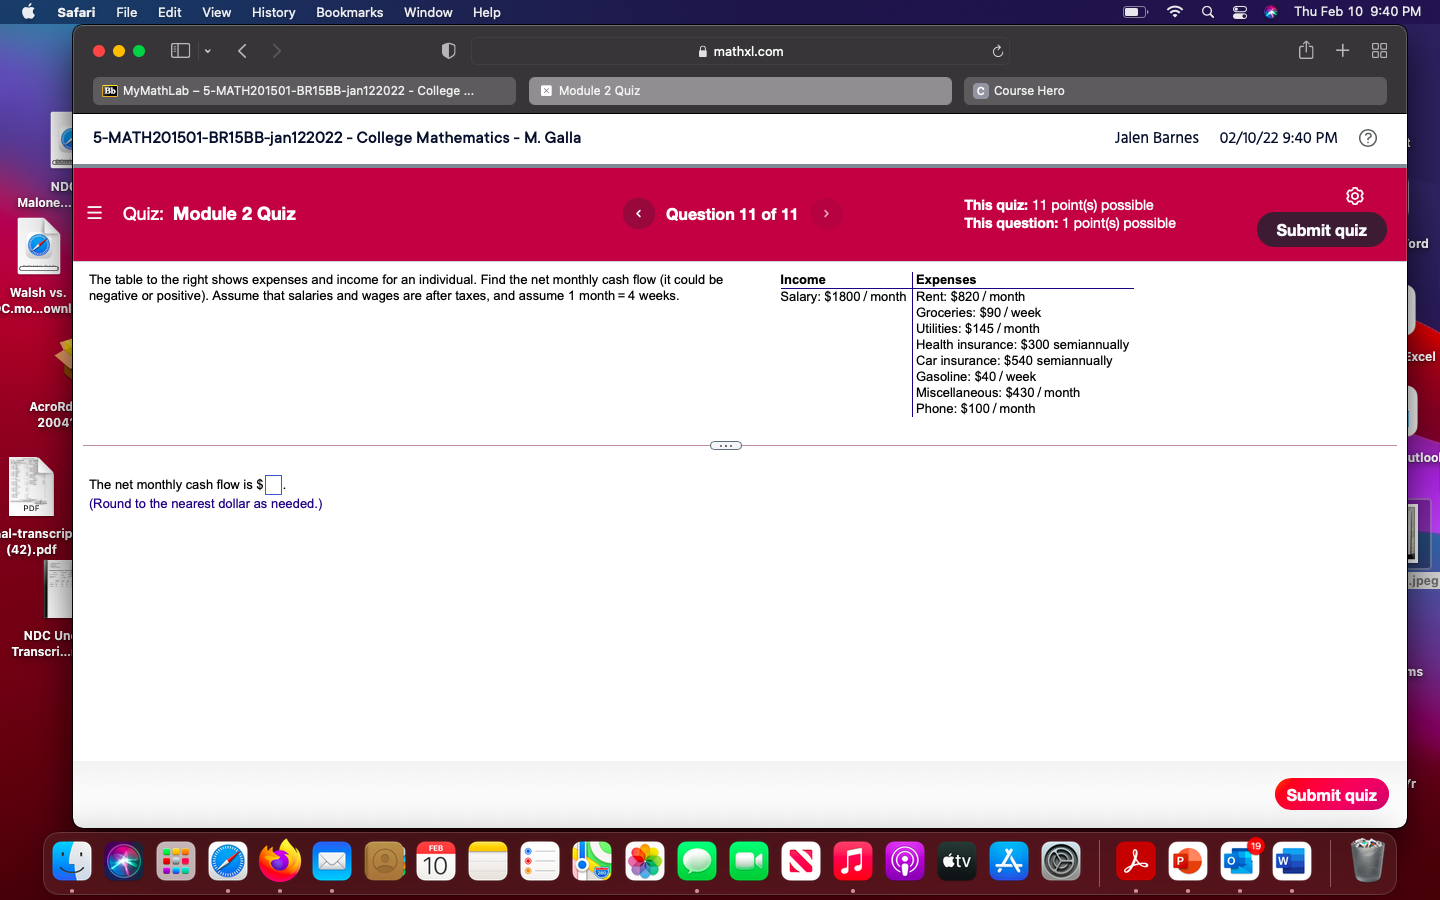1440x900 pixels.
Task: Go to the previous quiz question
Action: tap(638, 213)
